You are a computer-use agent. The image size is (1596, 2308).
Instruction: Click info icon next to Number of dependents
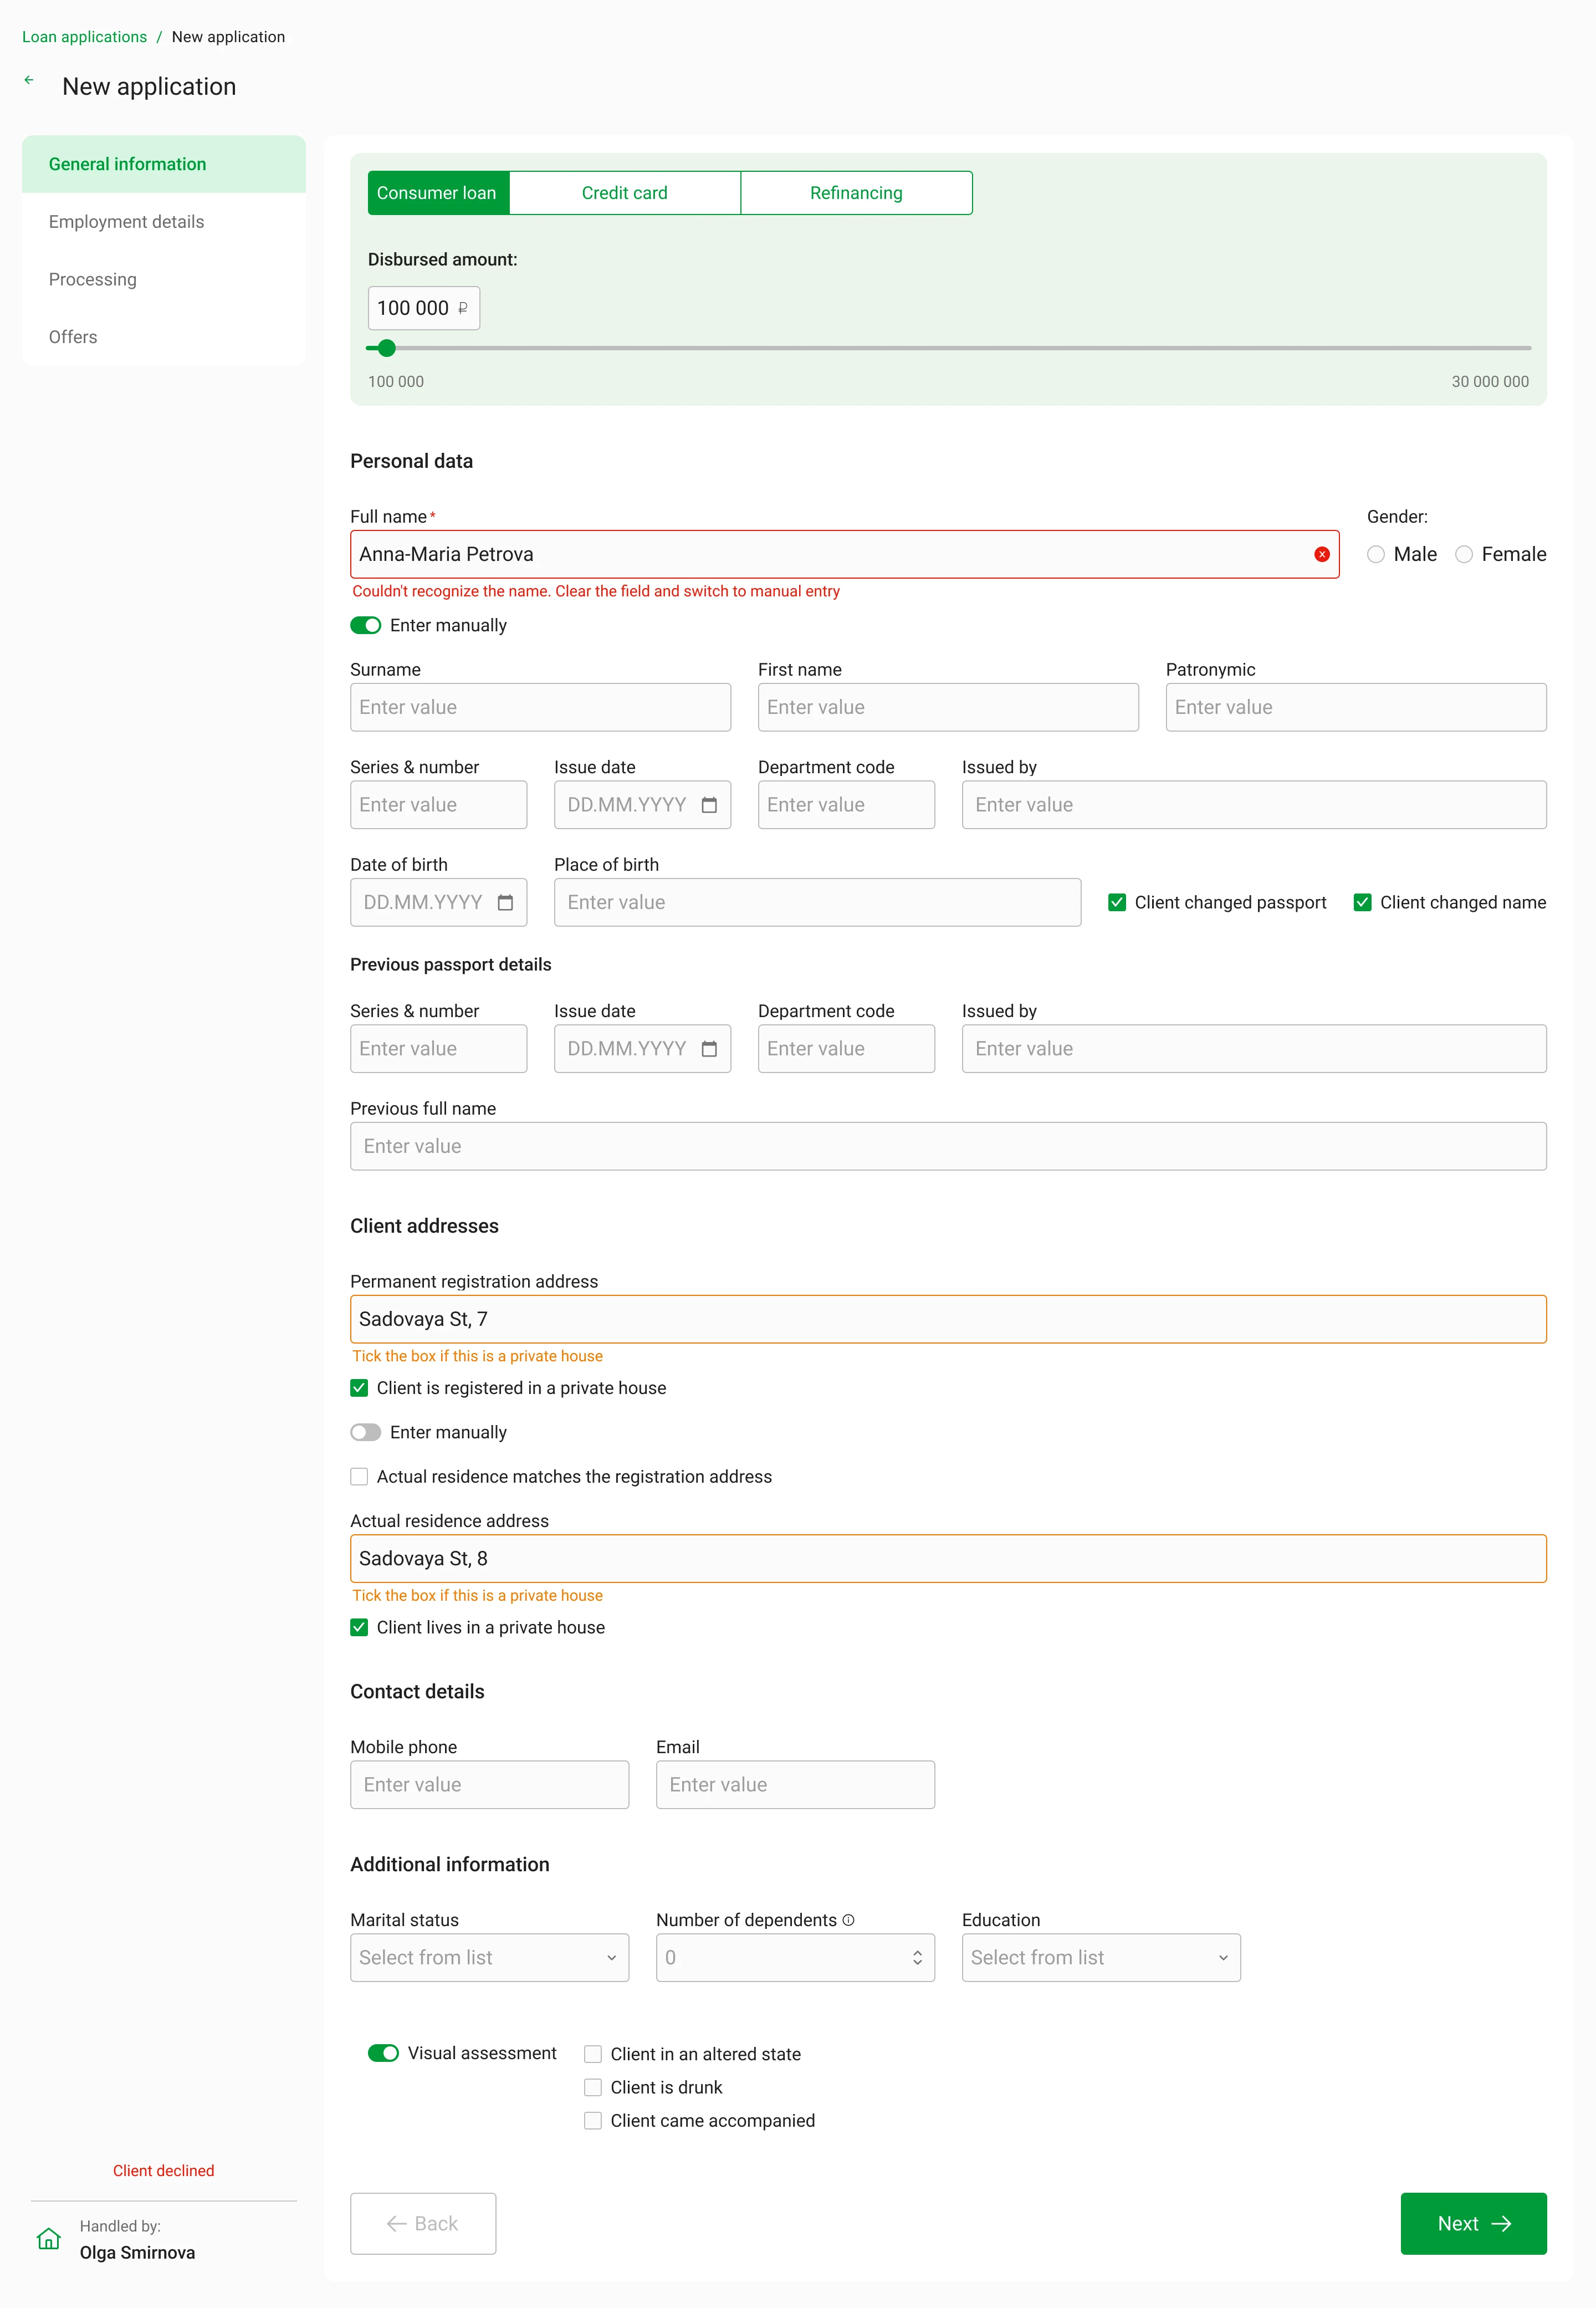[848, 1920]
